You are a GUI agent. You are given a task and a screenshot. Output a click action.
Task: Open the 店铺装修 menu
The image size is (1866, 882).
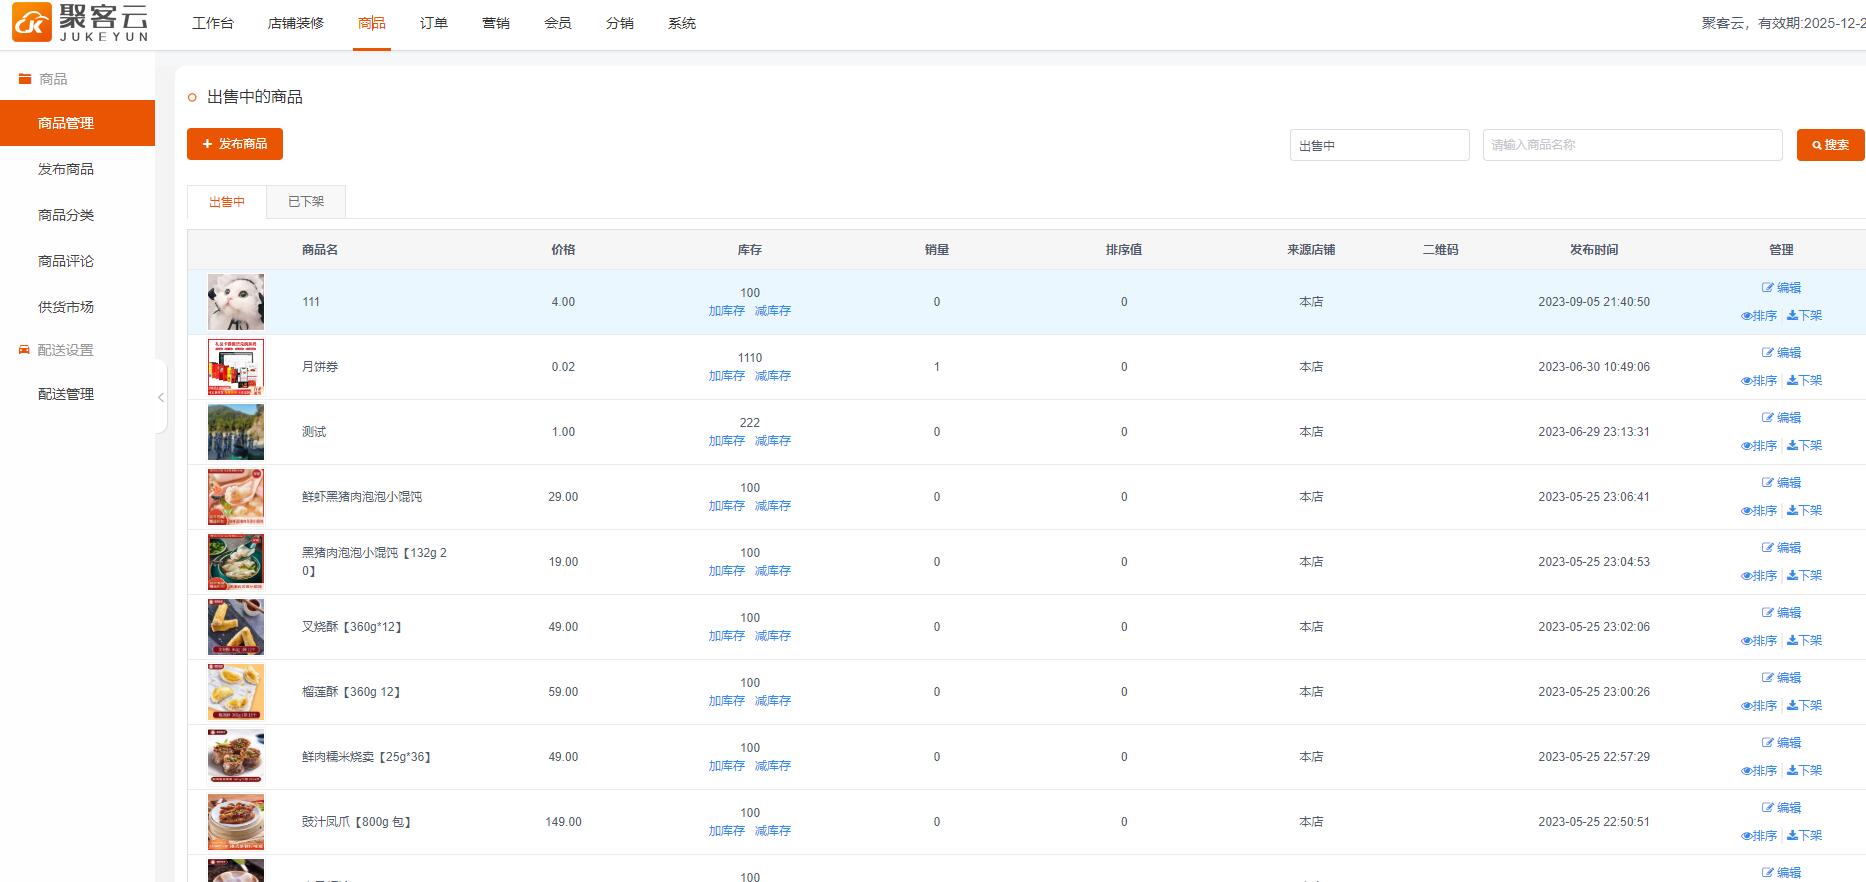pyautogui.click(x=296, y=23)
